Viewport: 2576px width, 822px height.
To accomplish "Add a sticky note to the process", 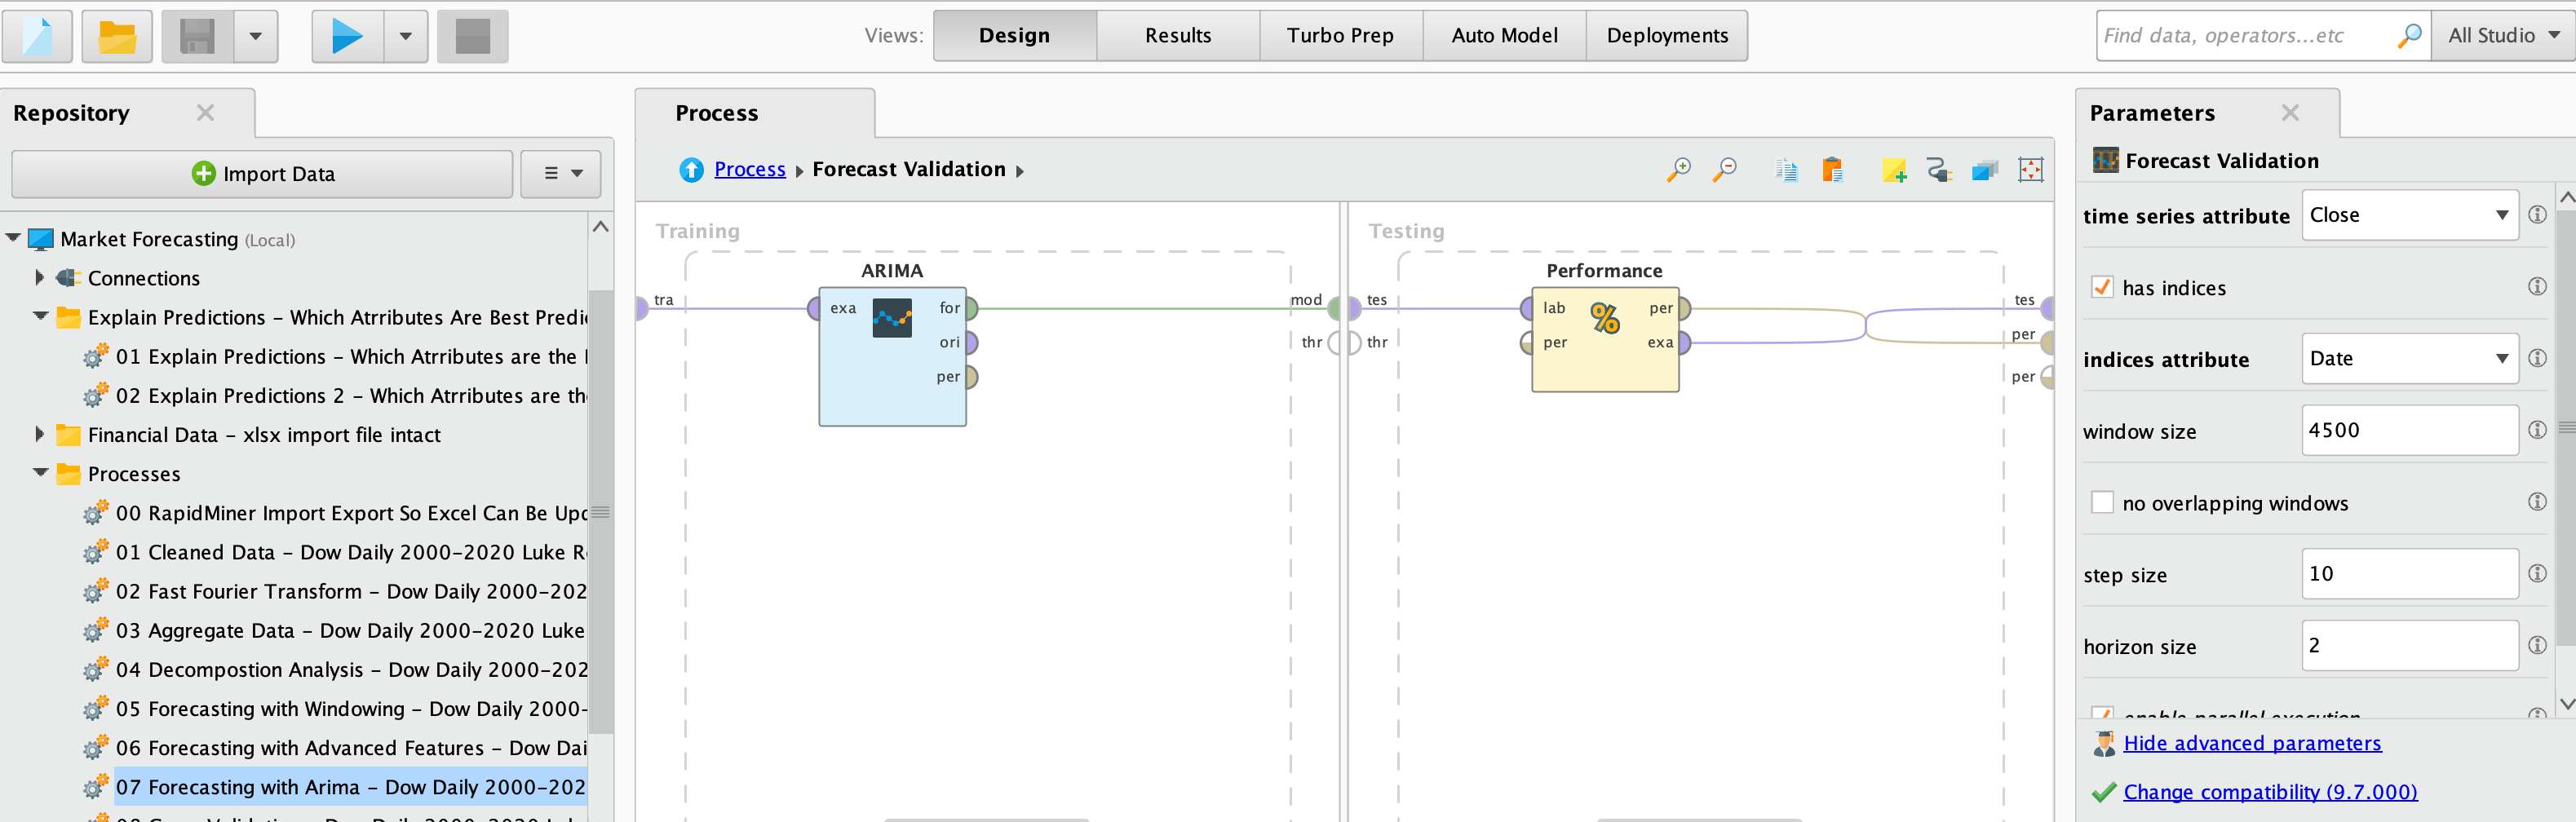I will point(1893,170).
